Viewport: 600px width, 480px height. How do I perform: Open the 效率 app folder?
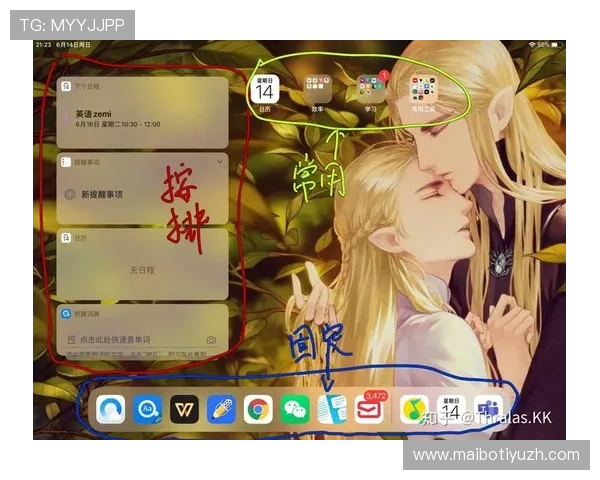317,89
